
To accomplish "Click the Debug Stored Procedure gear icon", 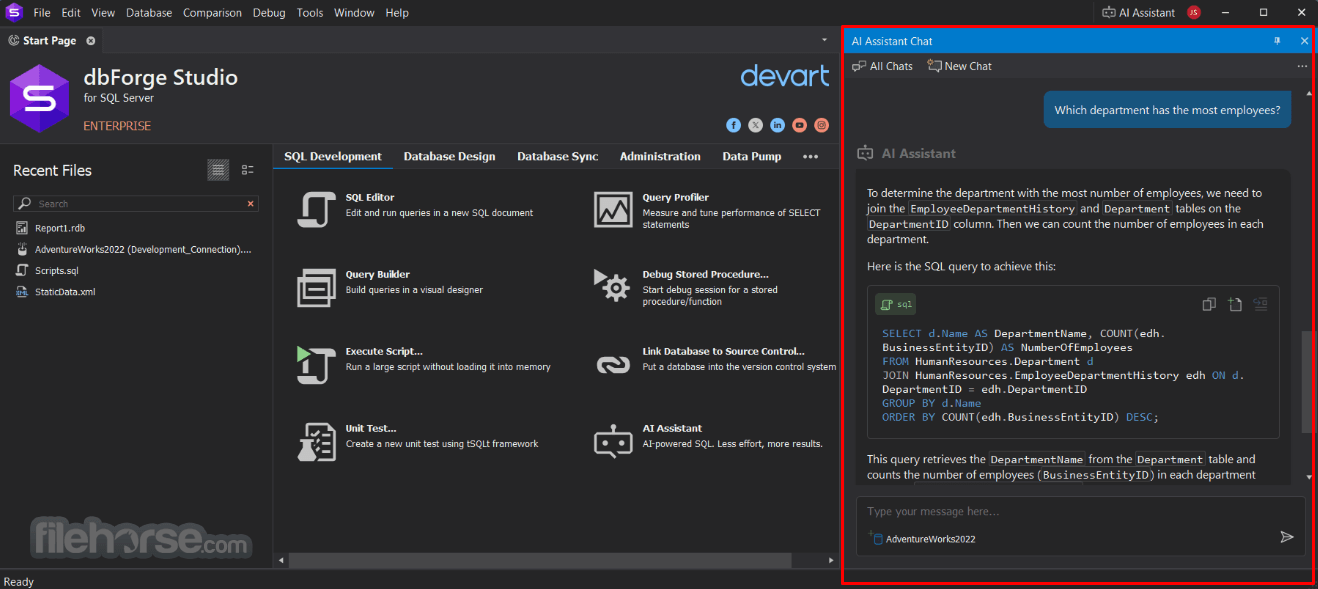I will click(613, 287).
